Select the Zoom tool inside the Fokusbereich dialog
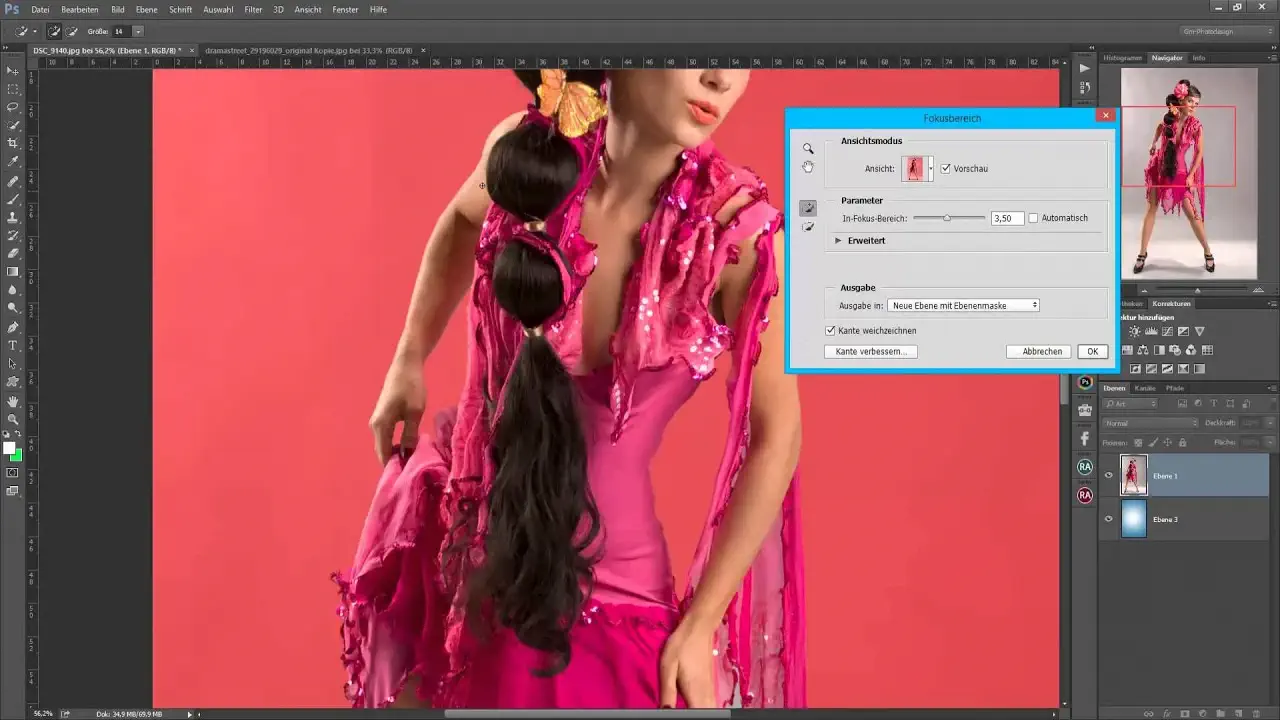Viewport: 1280px width, 720px height. click(x=808, y=148)
